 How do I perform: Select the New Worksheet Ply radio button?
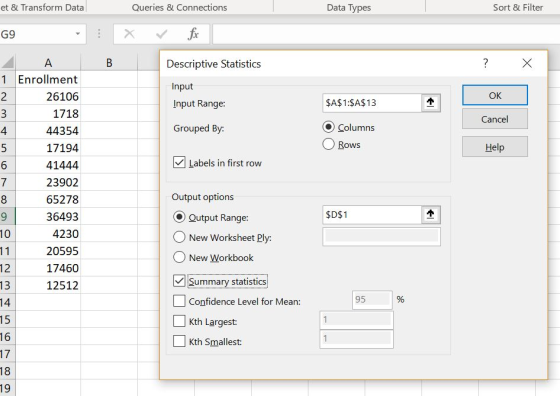tap(179, 237)
